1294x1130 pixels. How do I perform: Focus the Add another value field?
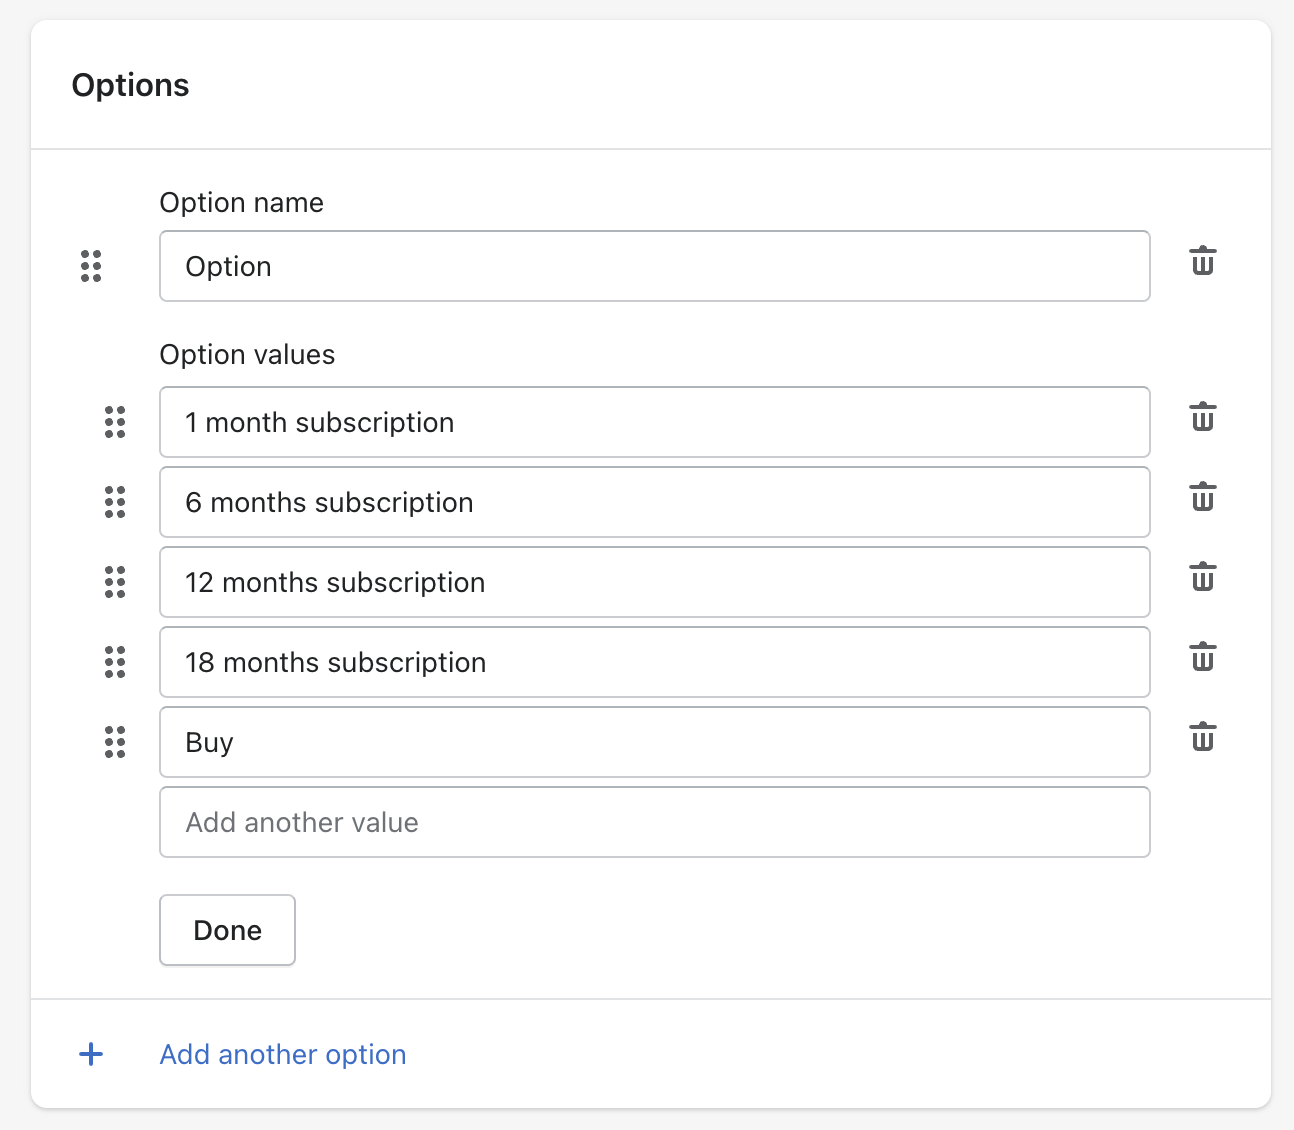coord(655,822)
